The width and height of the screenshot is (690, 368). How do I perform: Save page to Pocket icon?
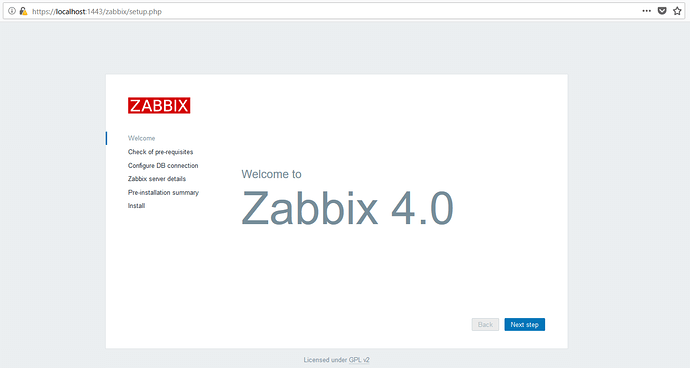pos(662,11)
